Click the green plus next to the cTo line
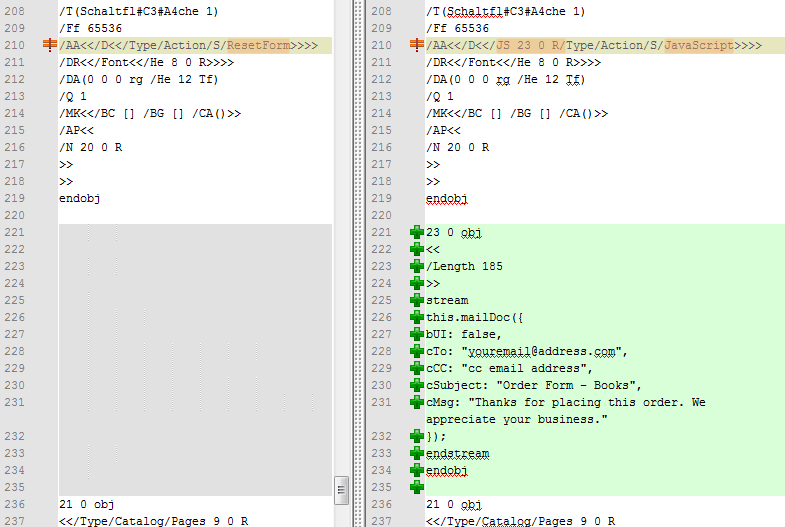The image size is (785, 527). [417, 351]
